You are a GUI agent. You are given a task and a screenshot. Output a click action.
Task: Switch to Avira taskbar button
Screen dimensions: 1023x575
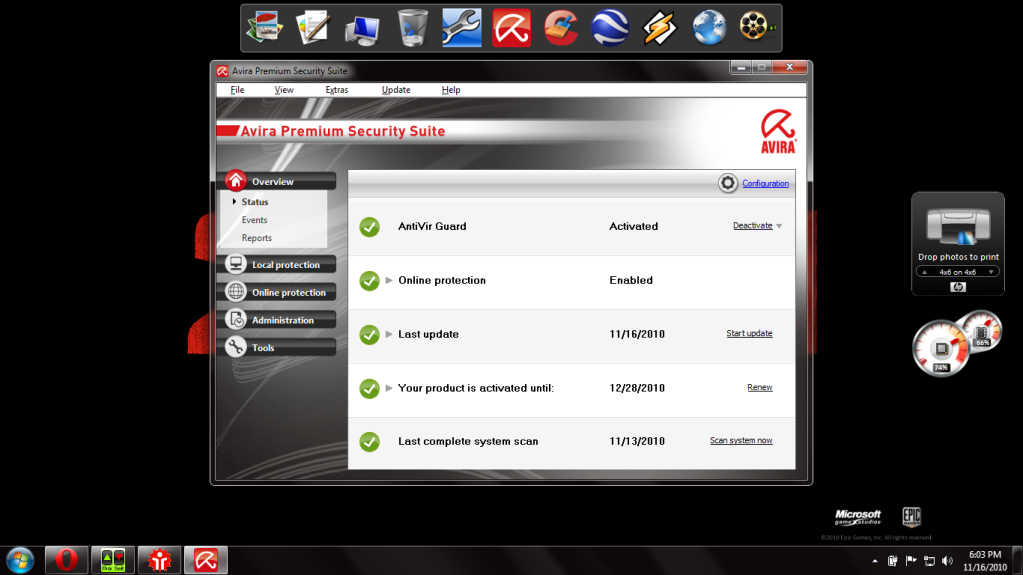tap(206, 560)
